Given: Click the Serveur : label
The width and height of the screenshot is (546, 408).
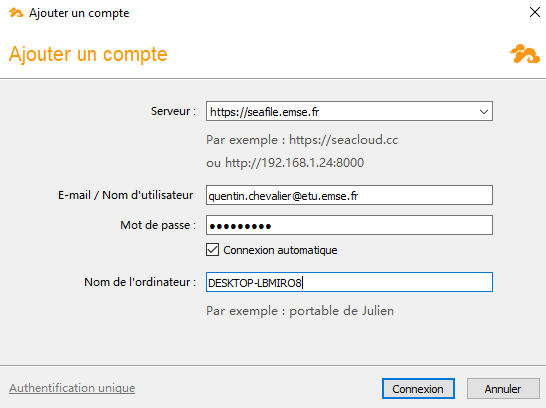Looking at the screenshot, I should (173, 111).
